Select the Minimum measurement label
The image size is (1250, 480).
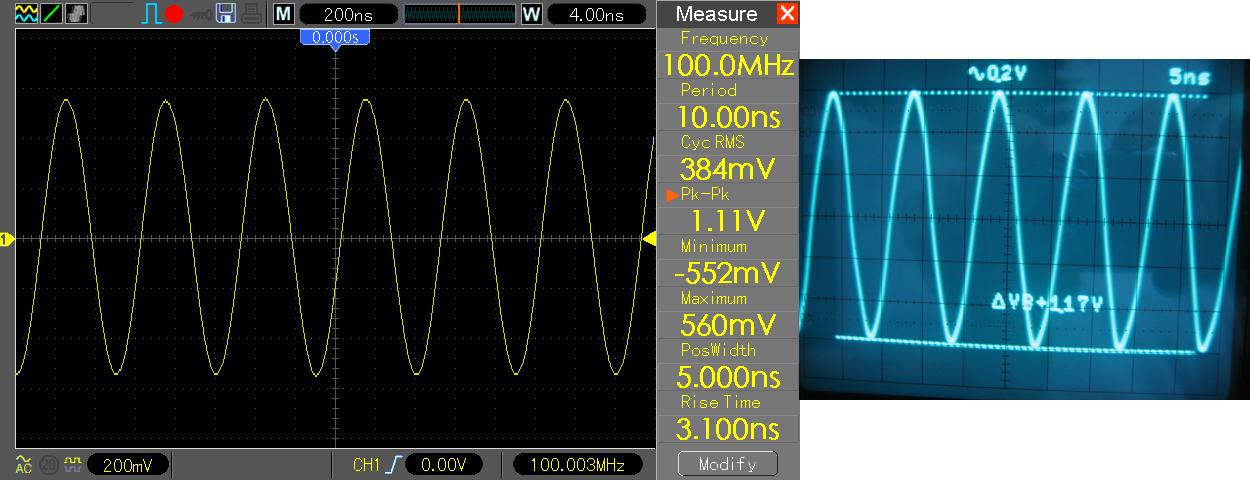click(714, 246)
